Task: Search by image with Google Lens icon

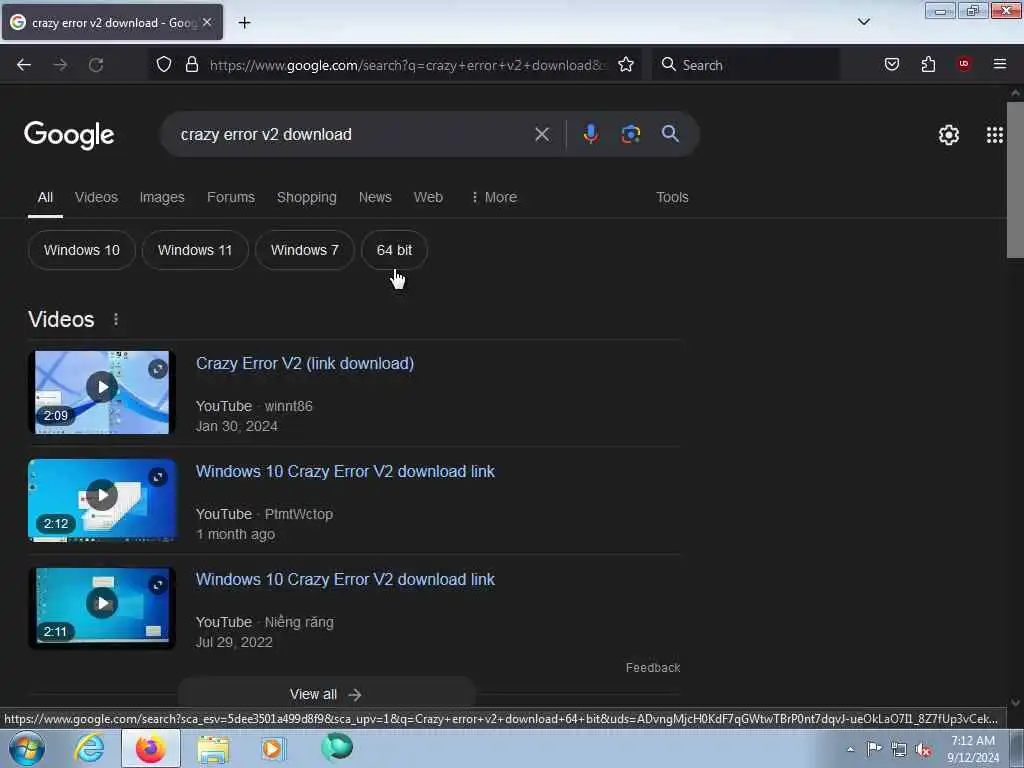Action: pos(630,134)
